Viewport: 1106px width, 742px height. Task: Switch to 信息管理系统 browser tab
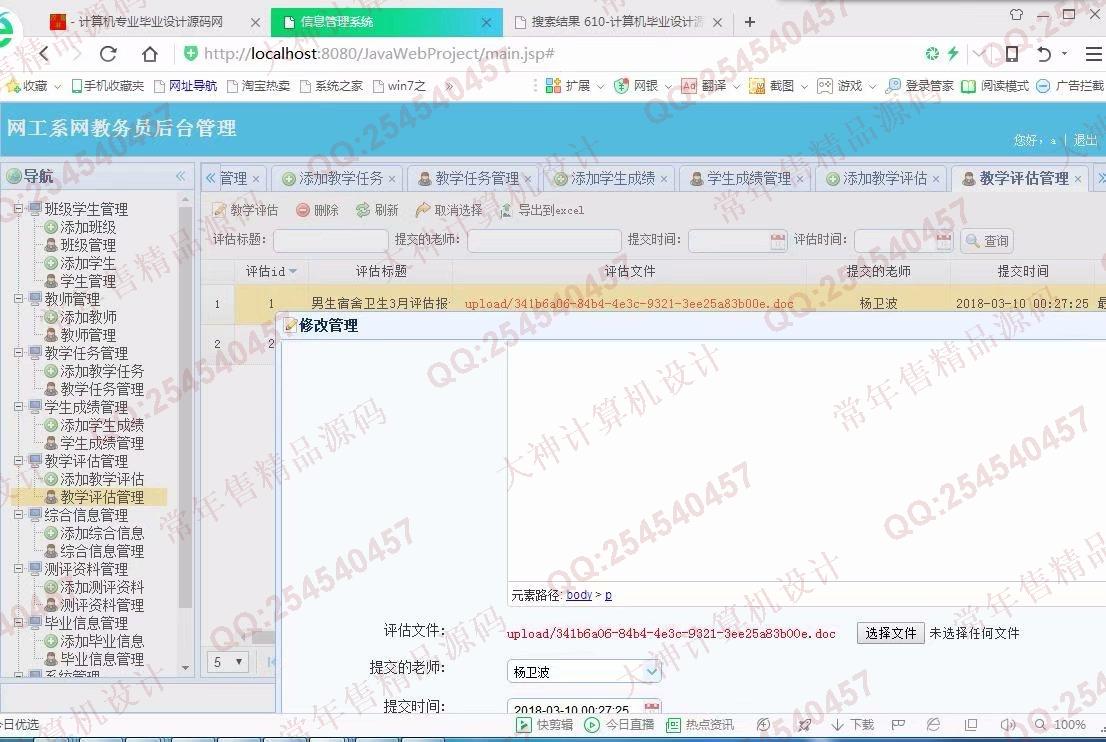(387, 23)
